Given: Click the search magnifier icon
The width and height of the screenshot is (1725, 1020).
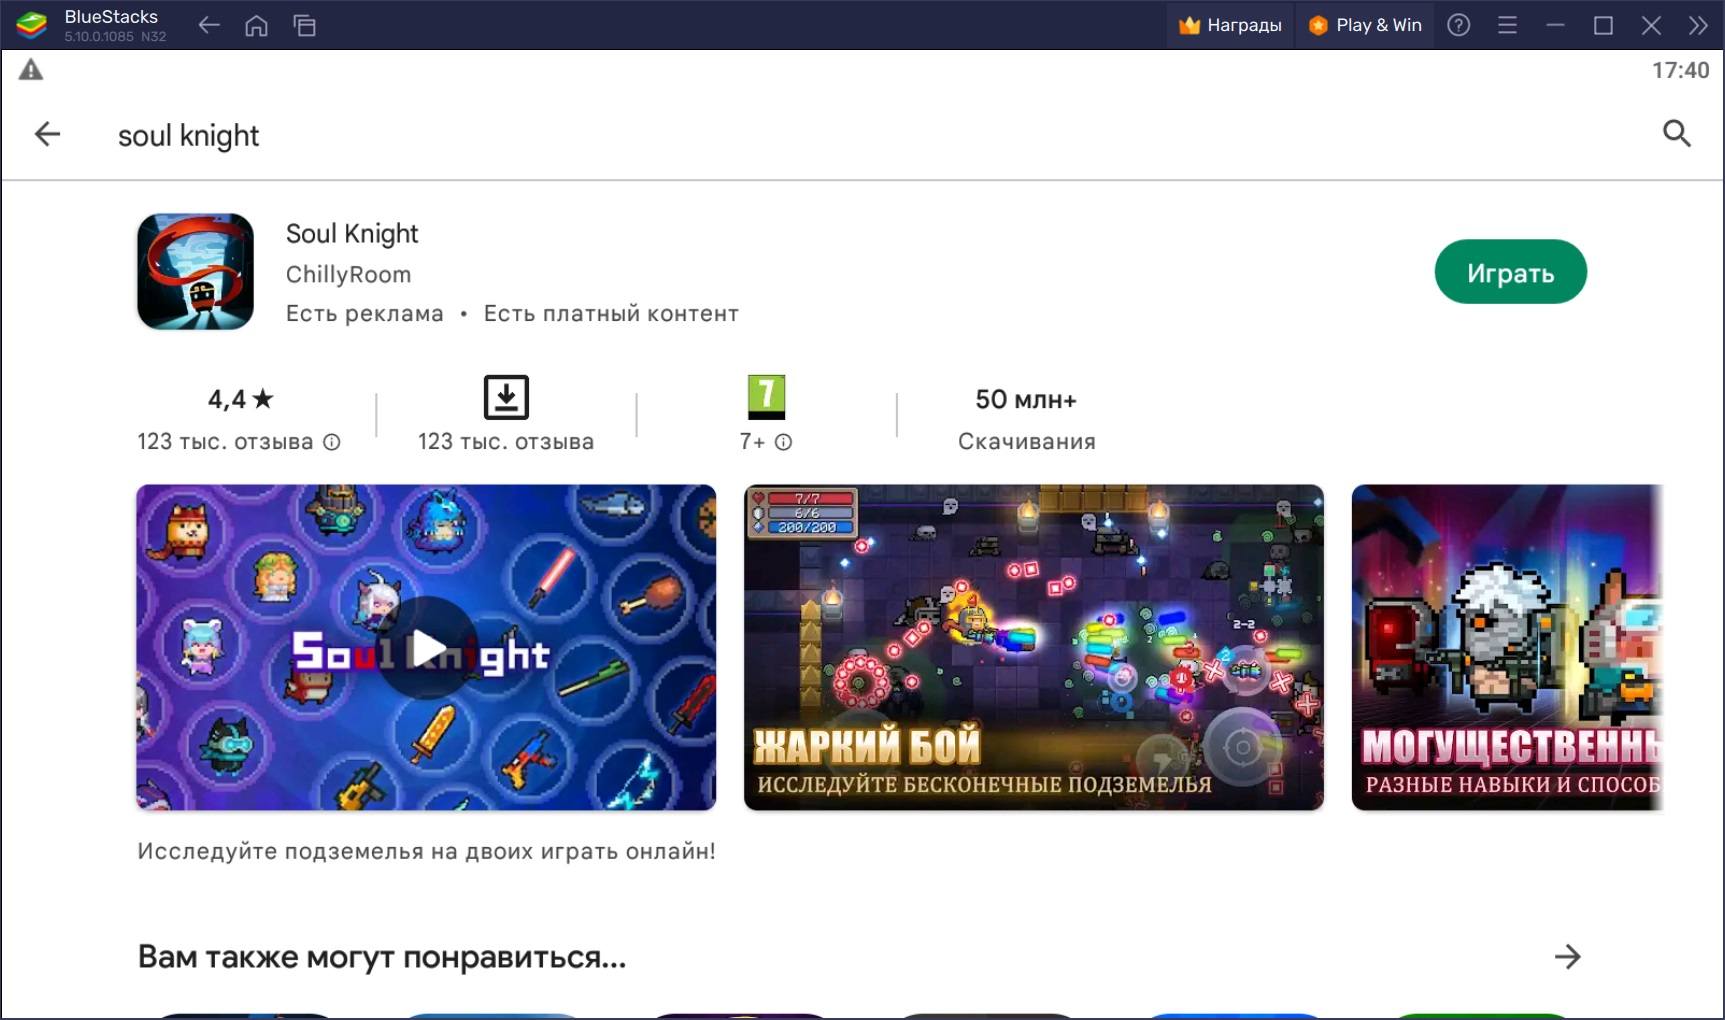Looking at the screenshot, I should 1676,133.
